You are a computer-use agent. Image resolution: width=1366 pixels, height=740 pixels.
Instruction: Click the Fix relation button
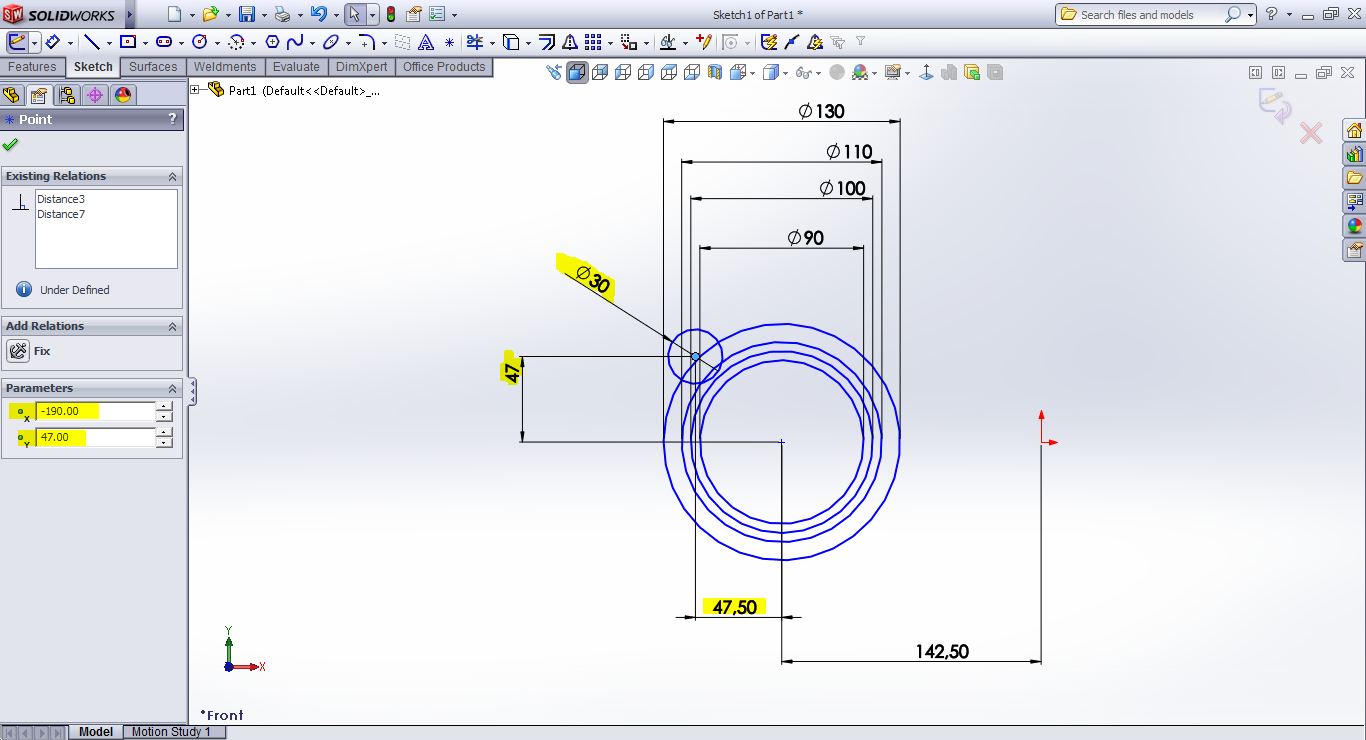coord(18,351)
